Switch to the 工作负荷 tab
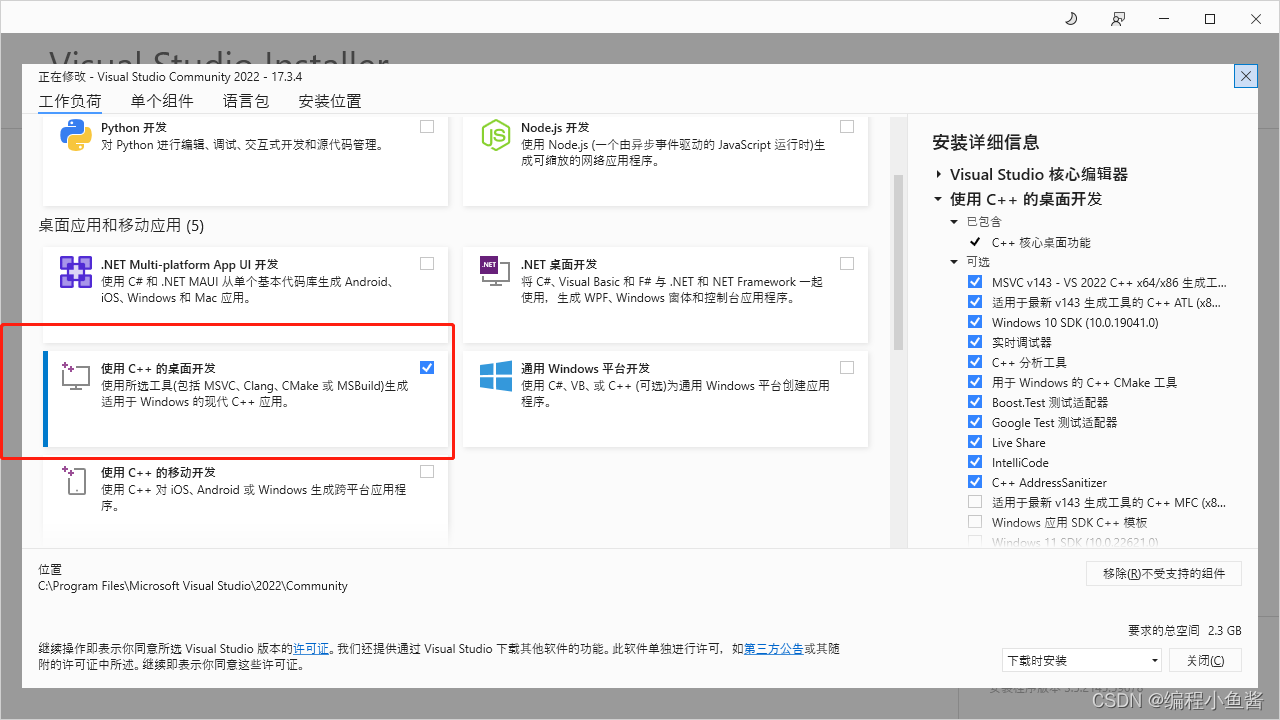1280x720 pixels. (x=70, y=101)
